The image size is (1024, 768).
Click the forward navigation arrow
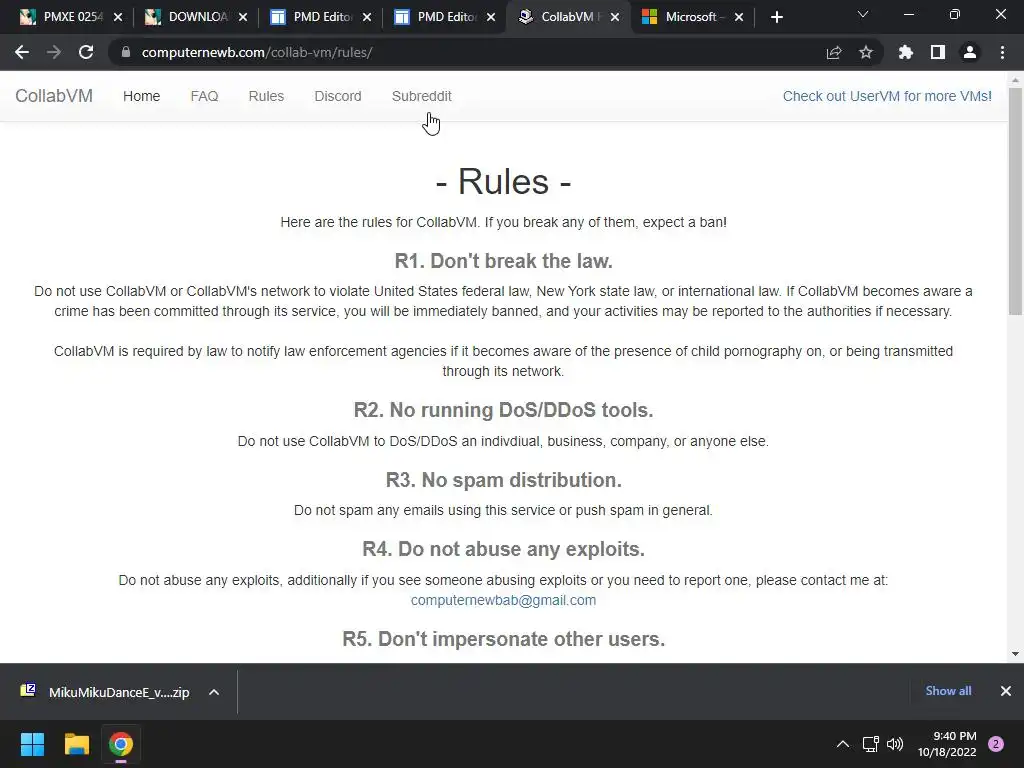(54, 52)
